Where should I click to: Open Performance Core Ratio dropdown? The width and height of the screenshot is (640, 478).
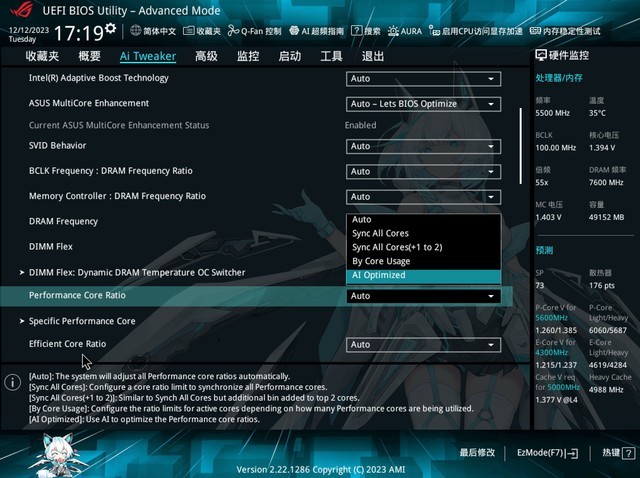423,296
